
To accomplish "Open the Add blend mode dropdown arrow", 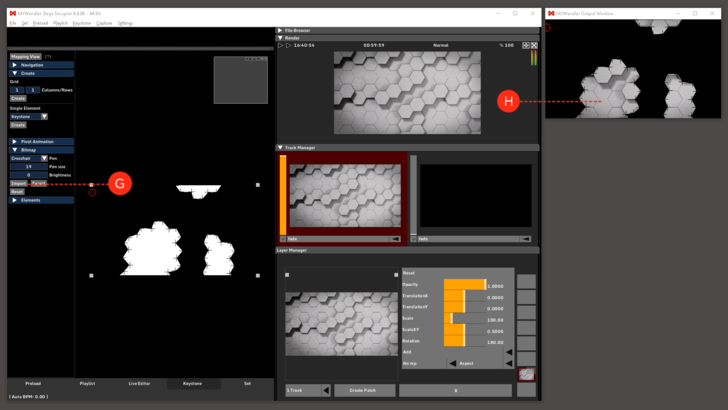I will tap(509, 352).
